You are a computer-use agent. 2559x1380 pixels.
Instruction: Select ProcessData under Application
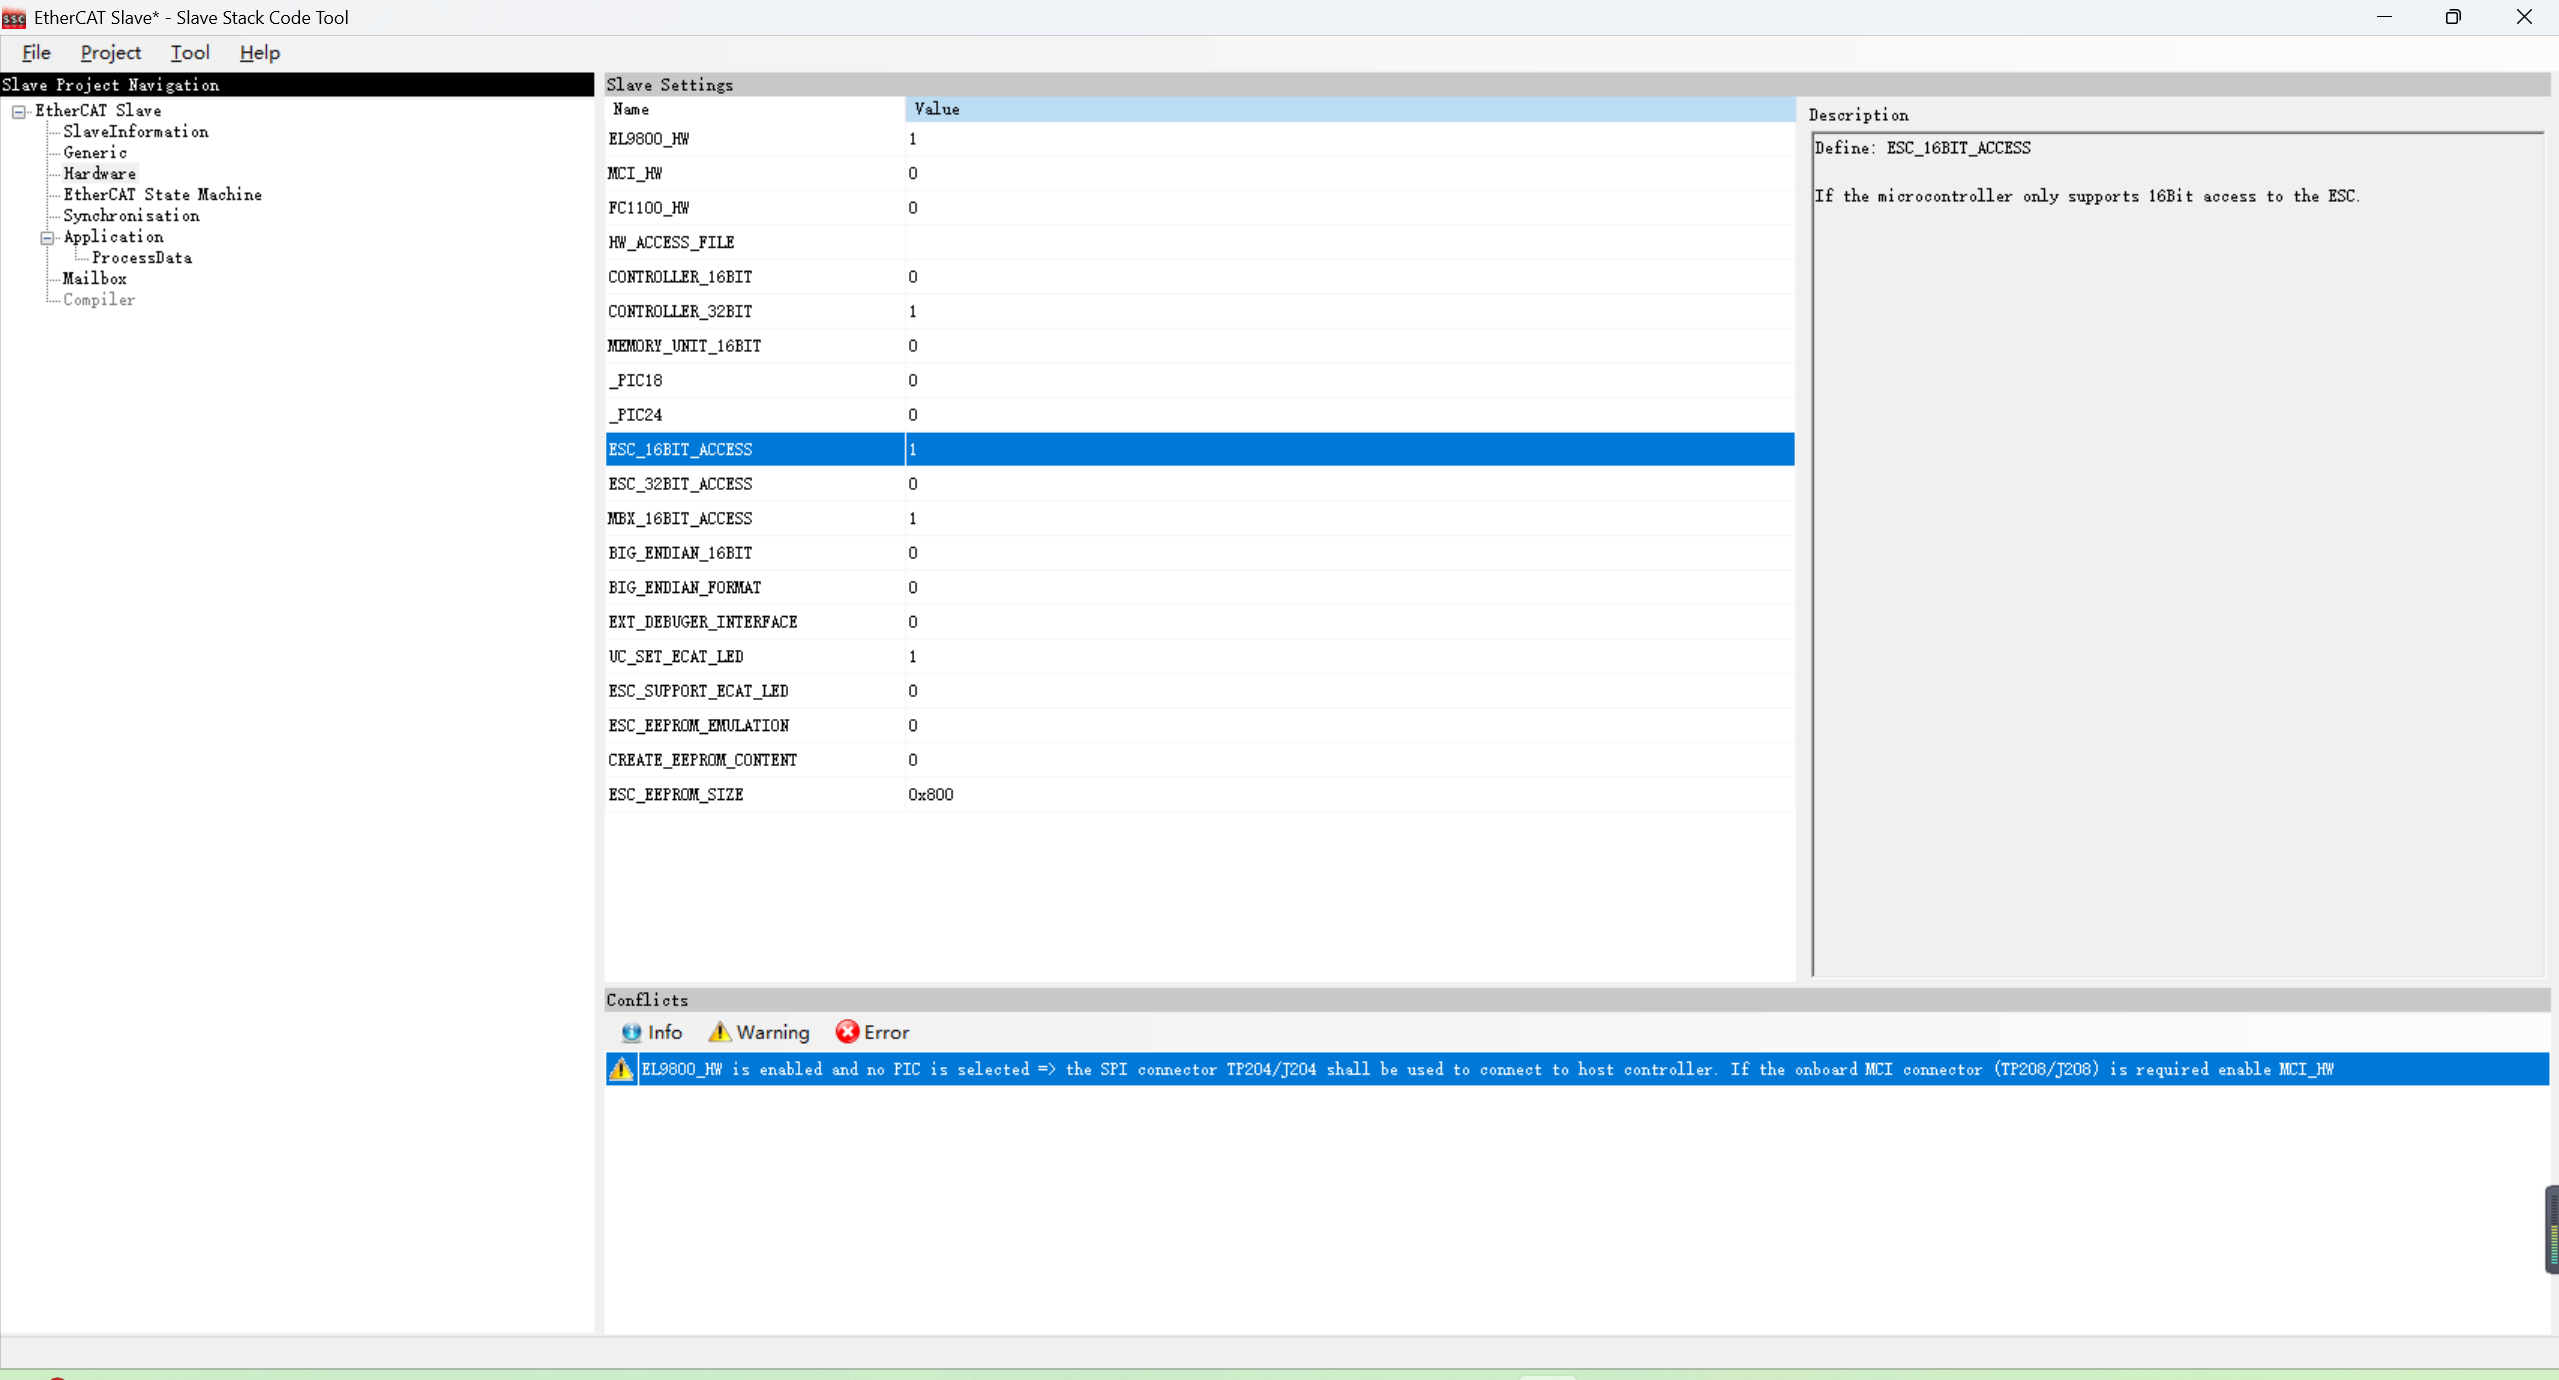click(141, 257)
